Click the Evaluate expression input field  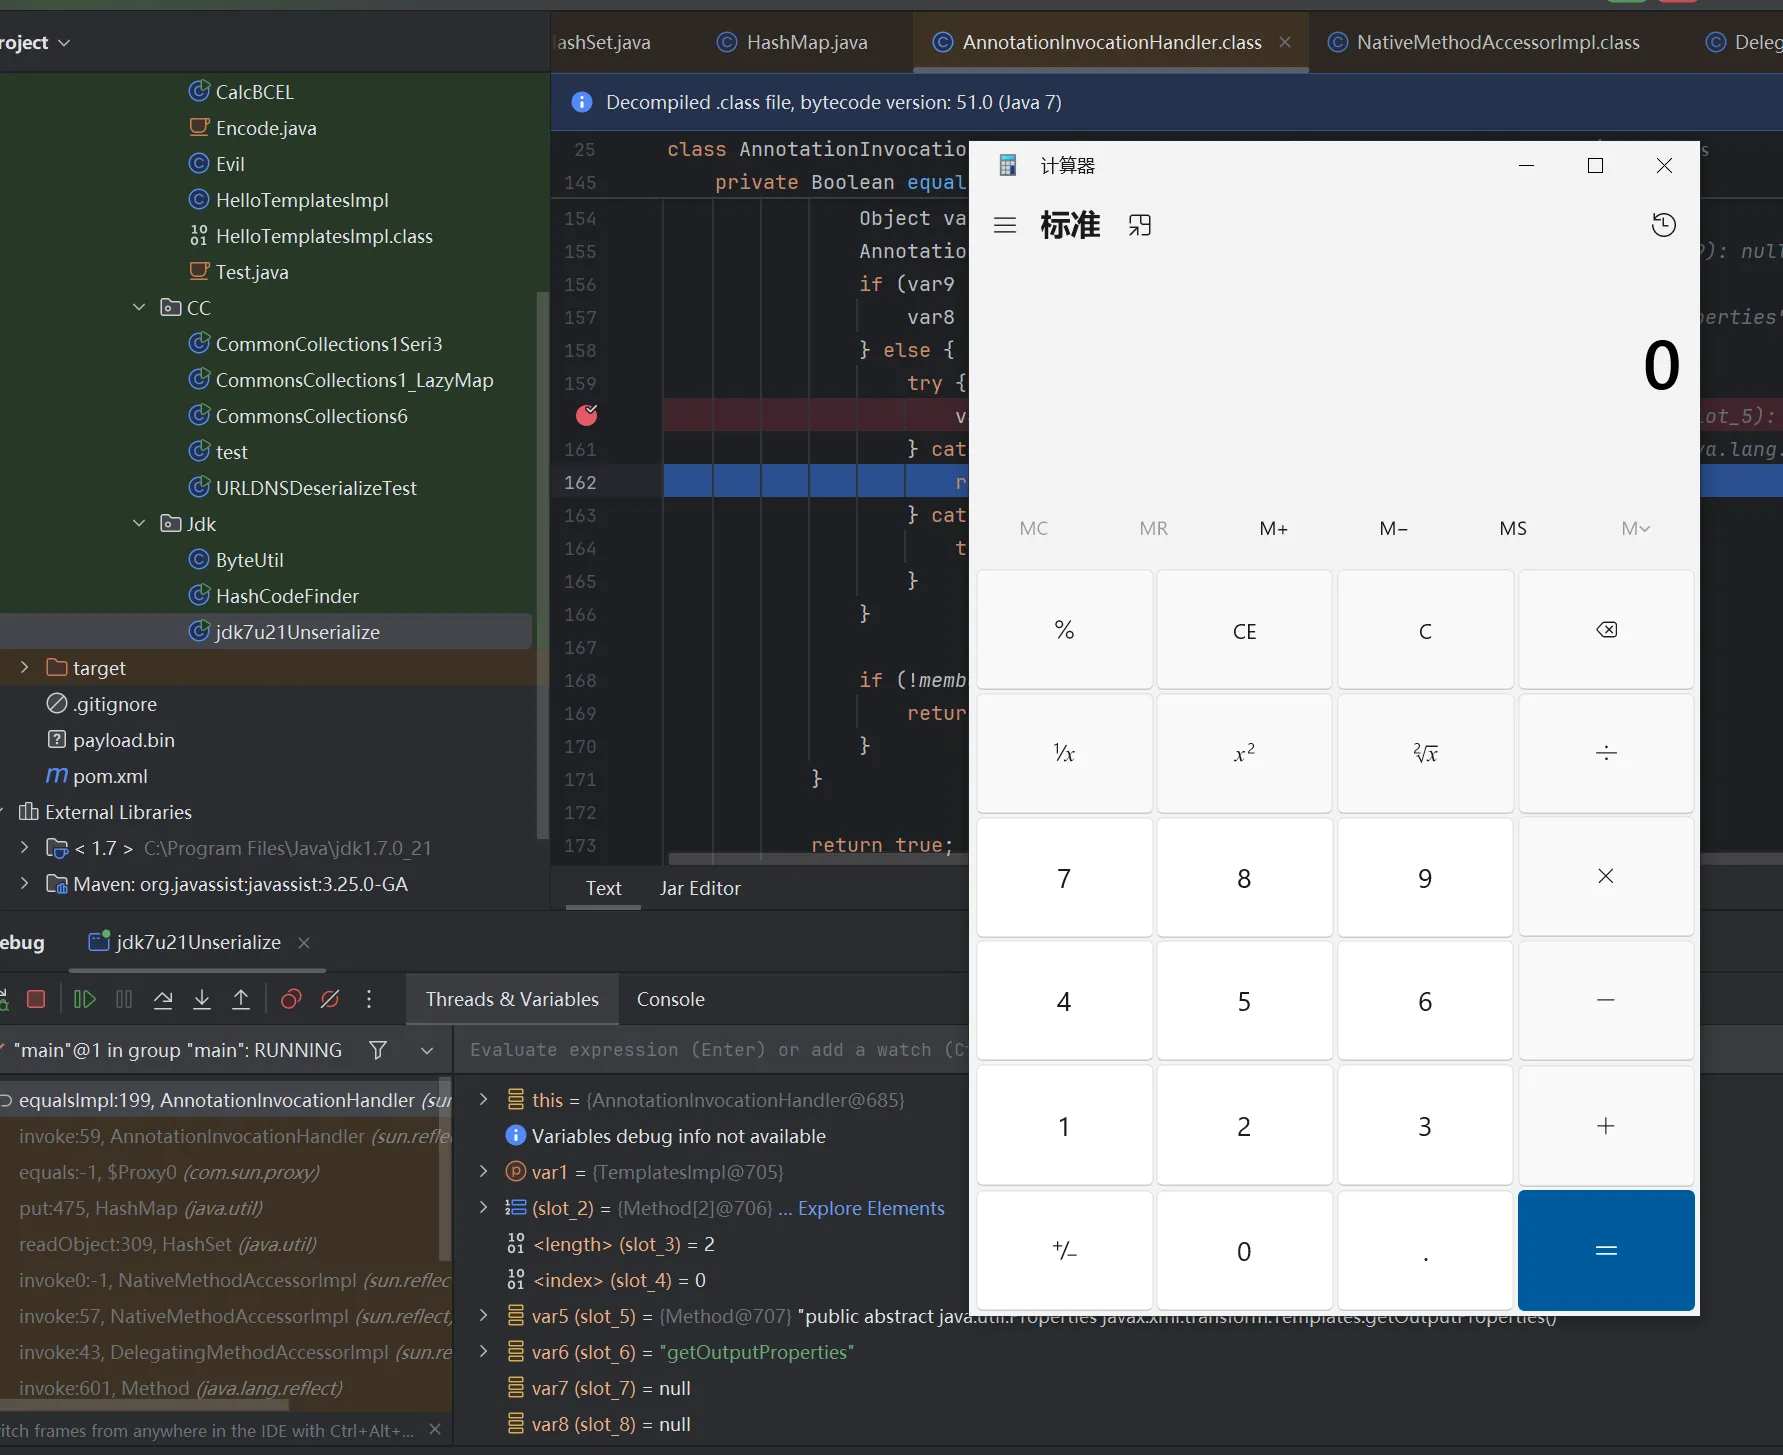pyautogui.click(x=715, y=1050)
